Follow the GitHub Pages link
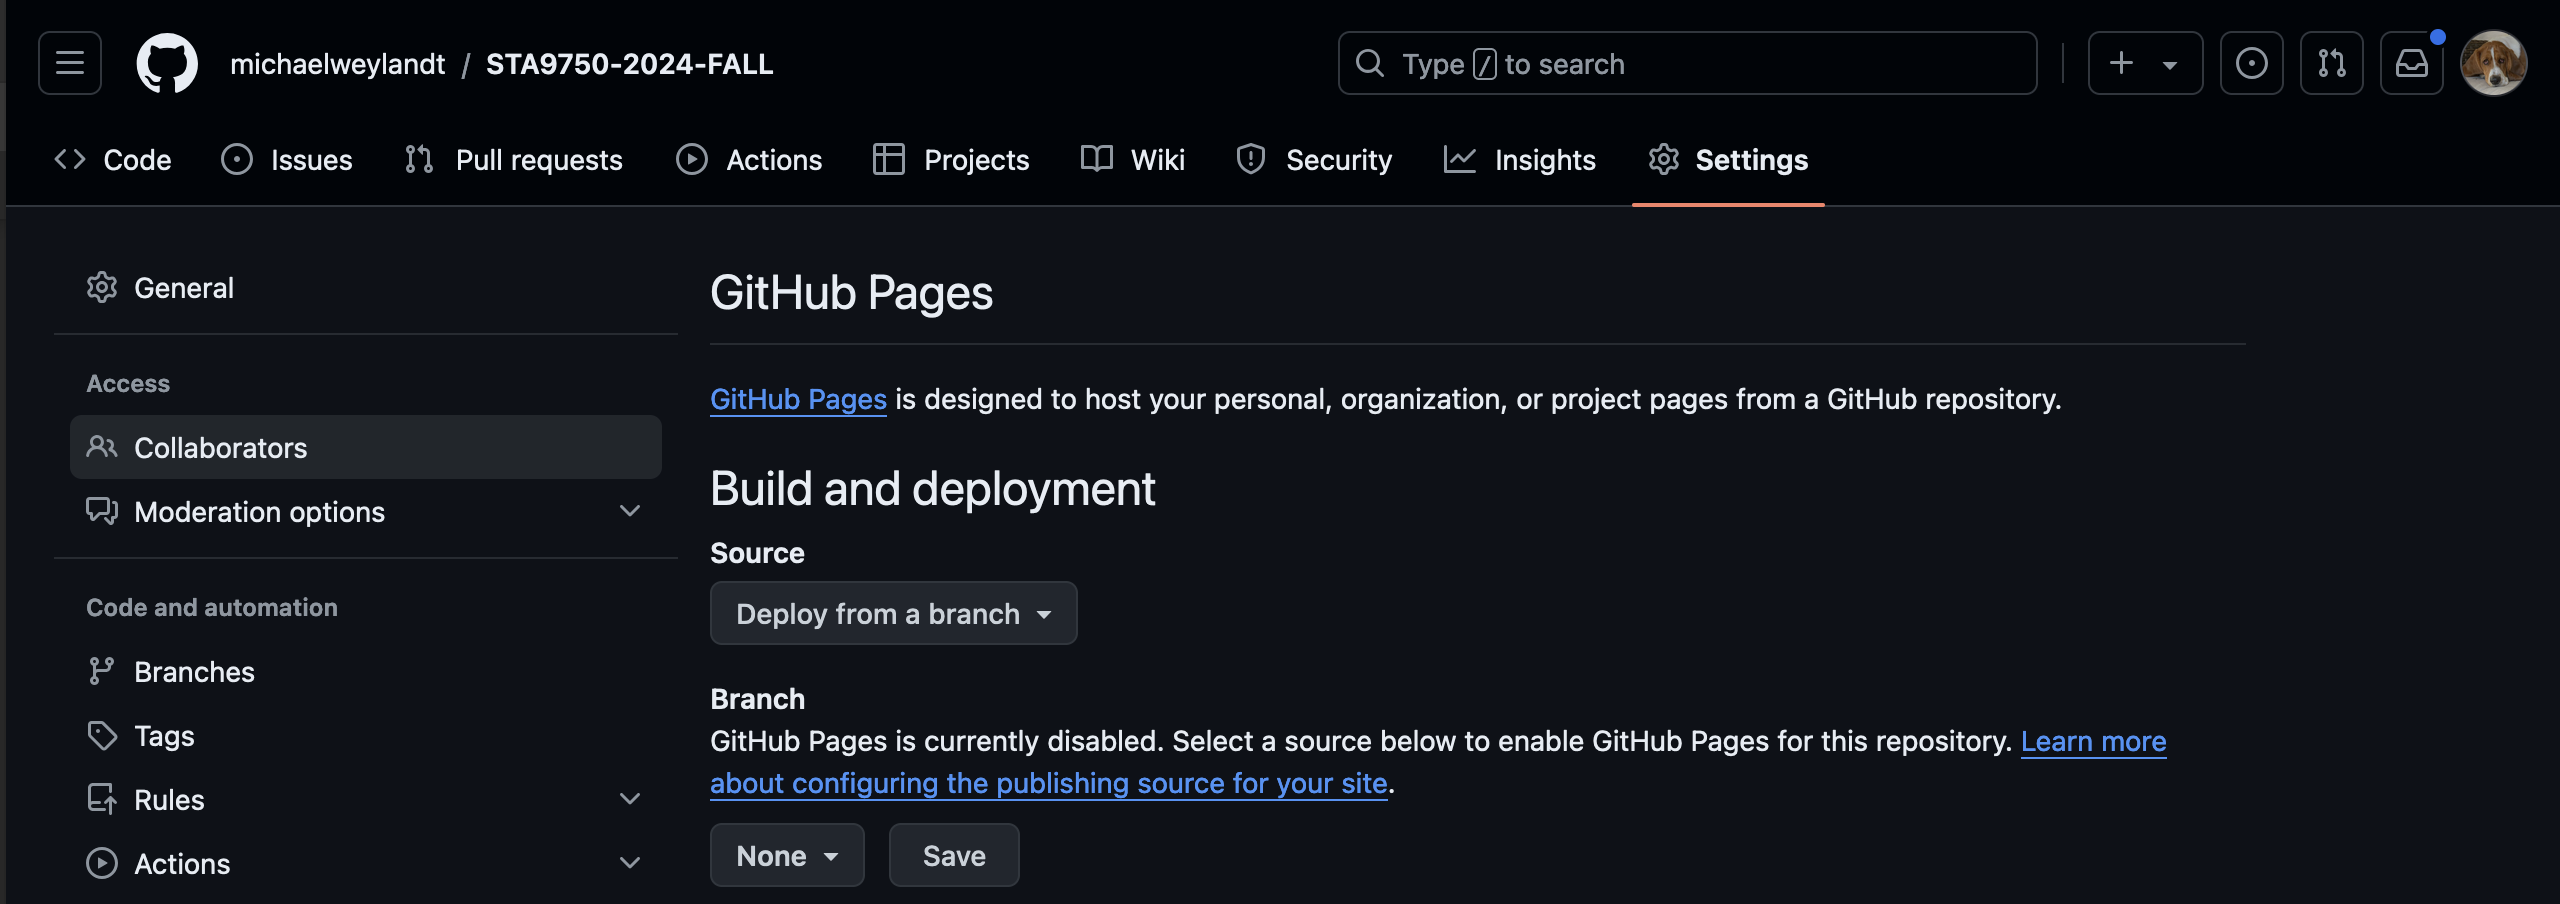Image resolution: width=2560 pixels, height=904 pixels. coord(798,399)
